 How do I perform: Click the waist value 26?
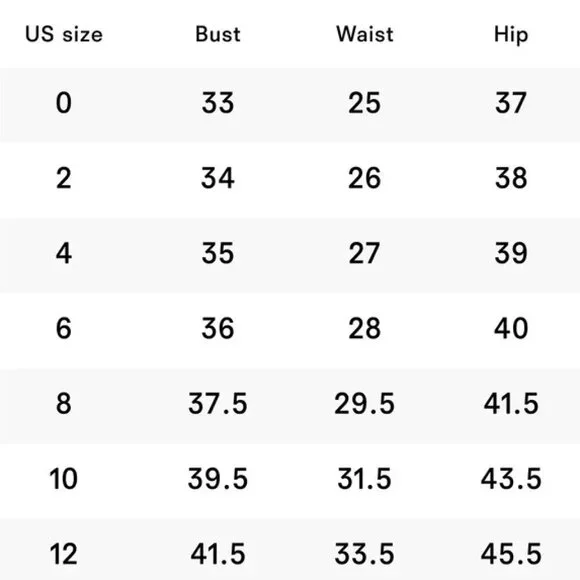[364, 178]
